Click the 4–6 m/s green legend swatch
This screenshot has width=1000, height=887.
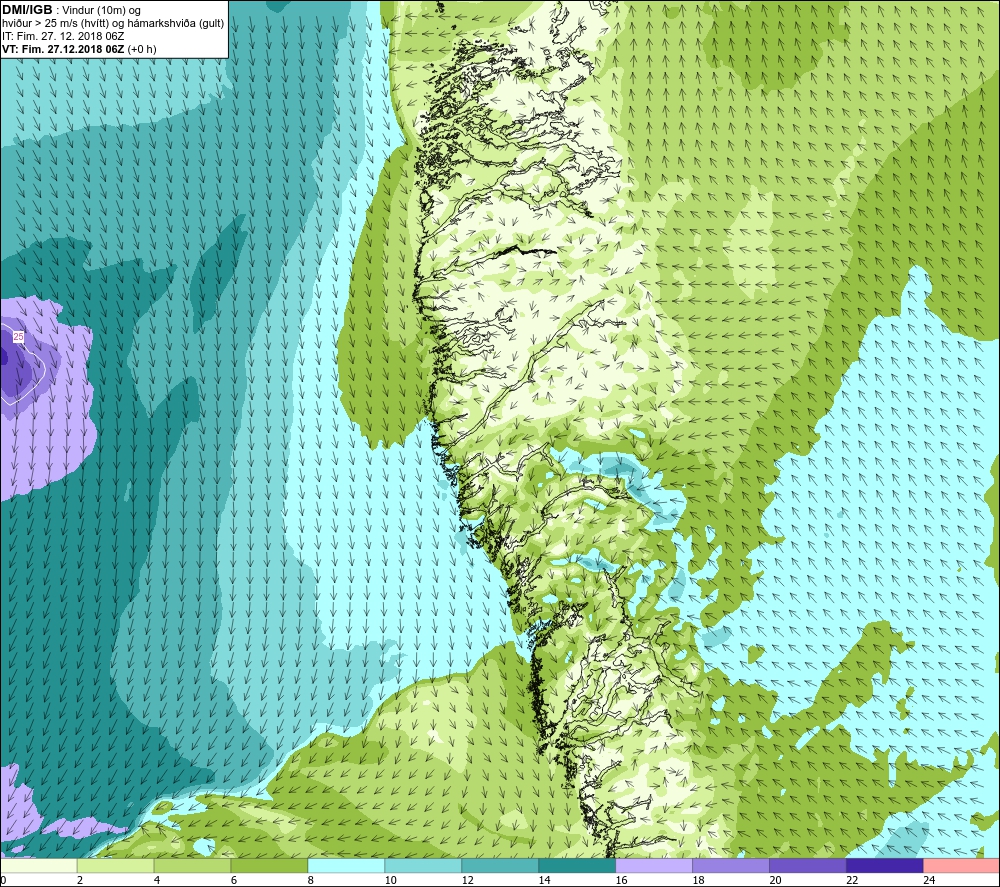coord(193,866)
